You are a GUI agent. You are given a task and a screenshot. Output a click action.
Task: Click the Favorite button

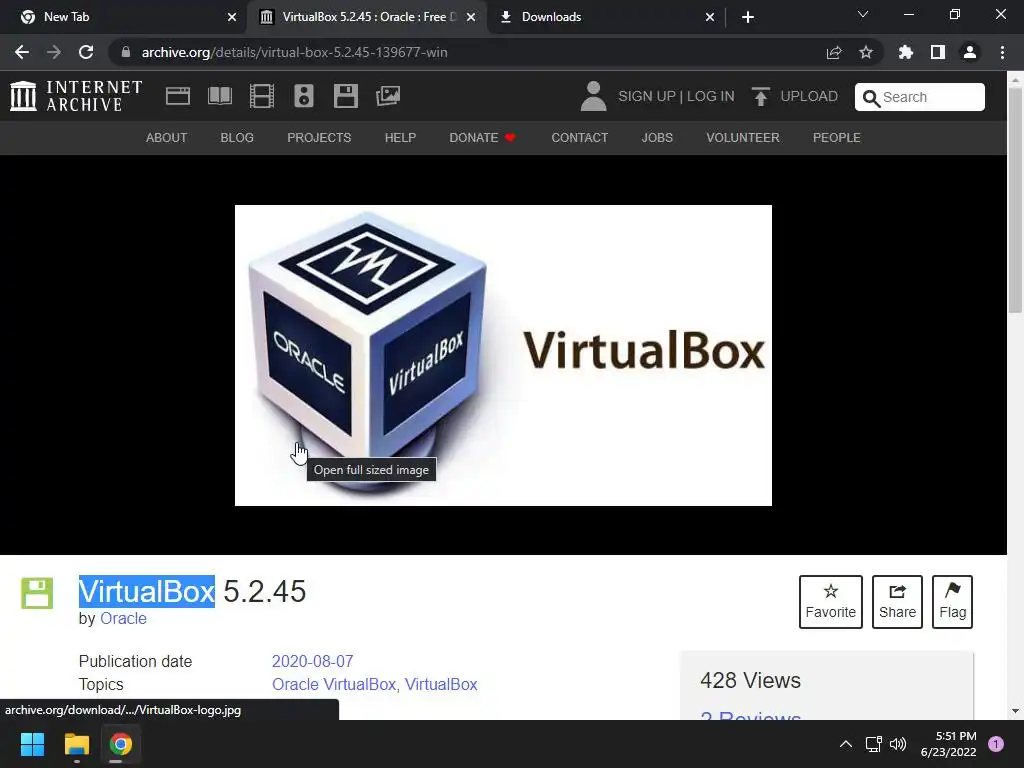[x=831, y=601]
